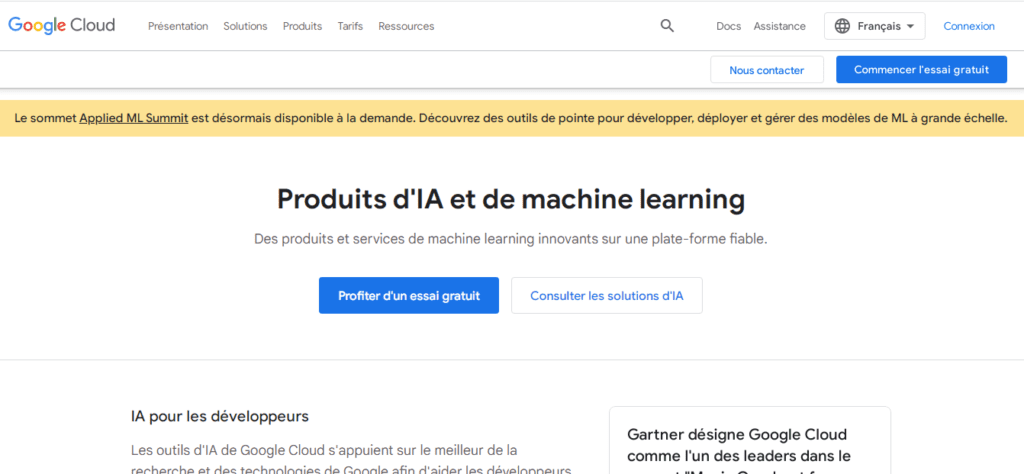This screenshot has height=474, width=1024.
Task: Click Consulter les solutions d'IA button
Action: click(607, 296)
